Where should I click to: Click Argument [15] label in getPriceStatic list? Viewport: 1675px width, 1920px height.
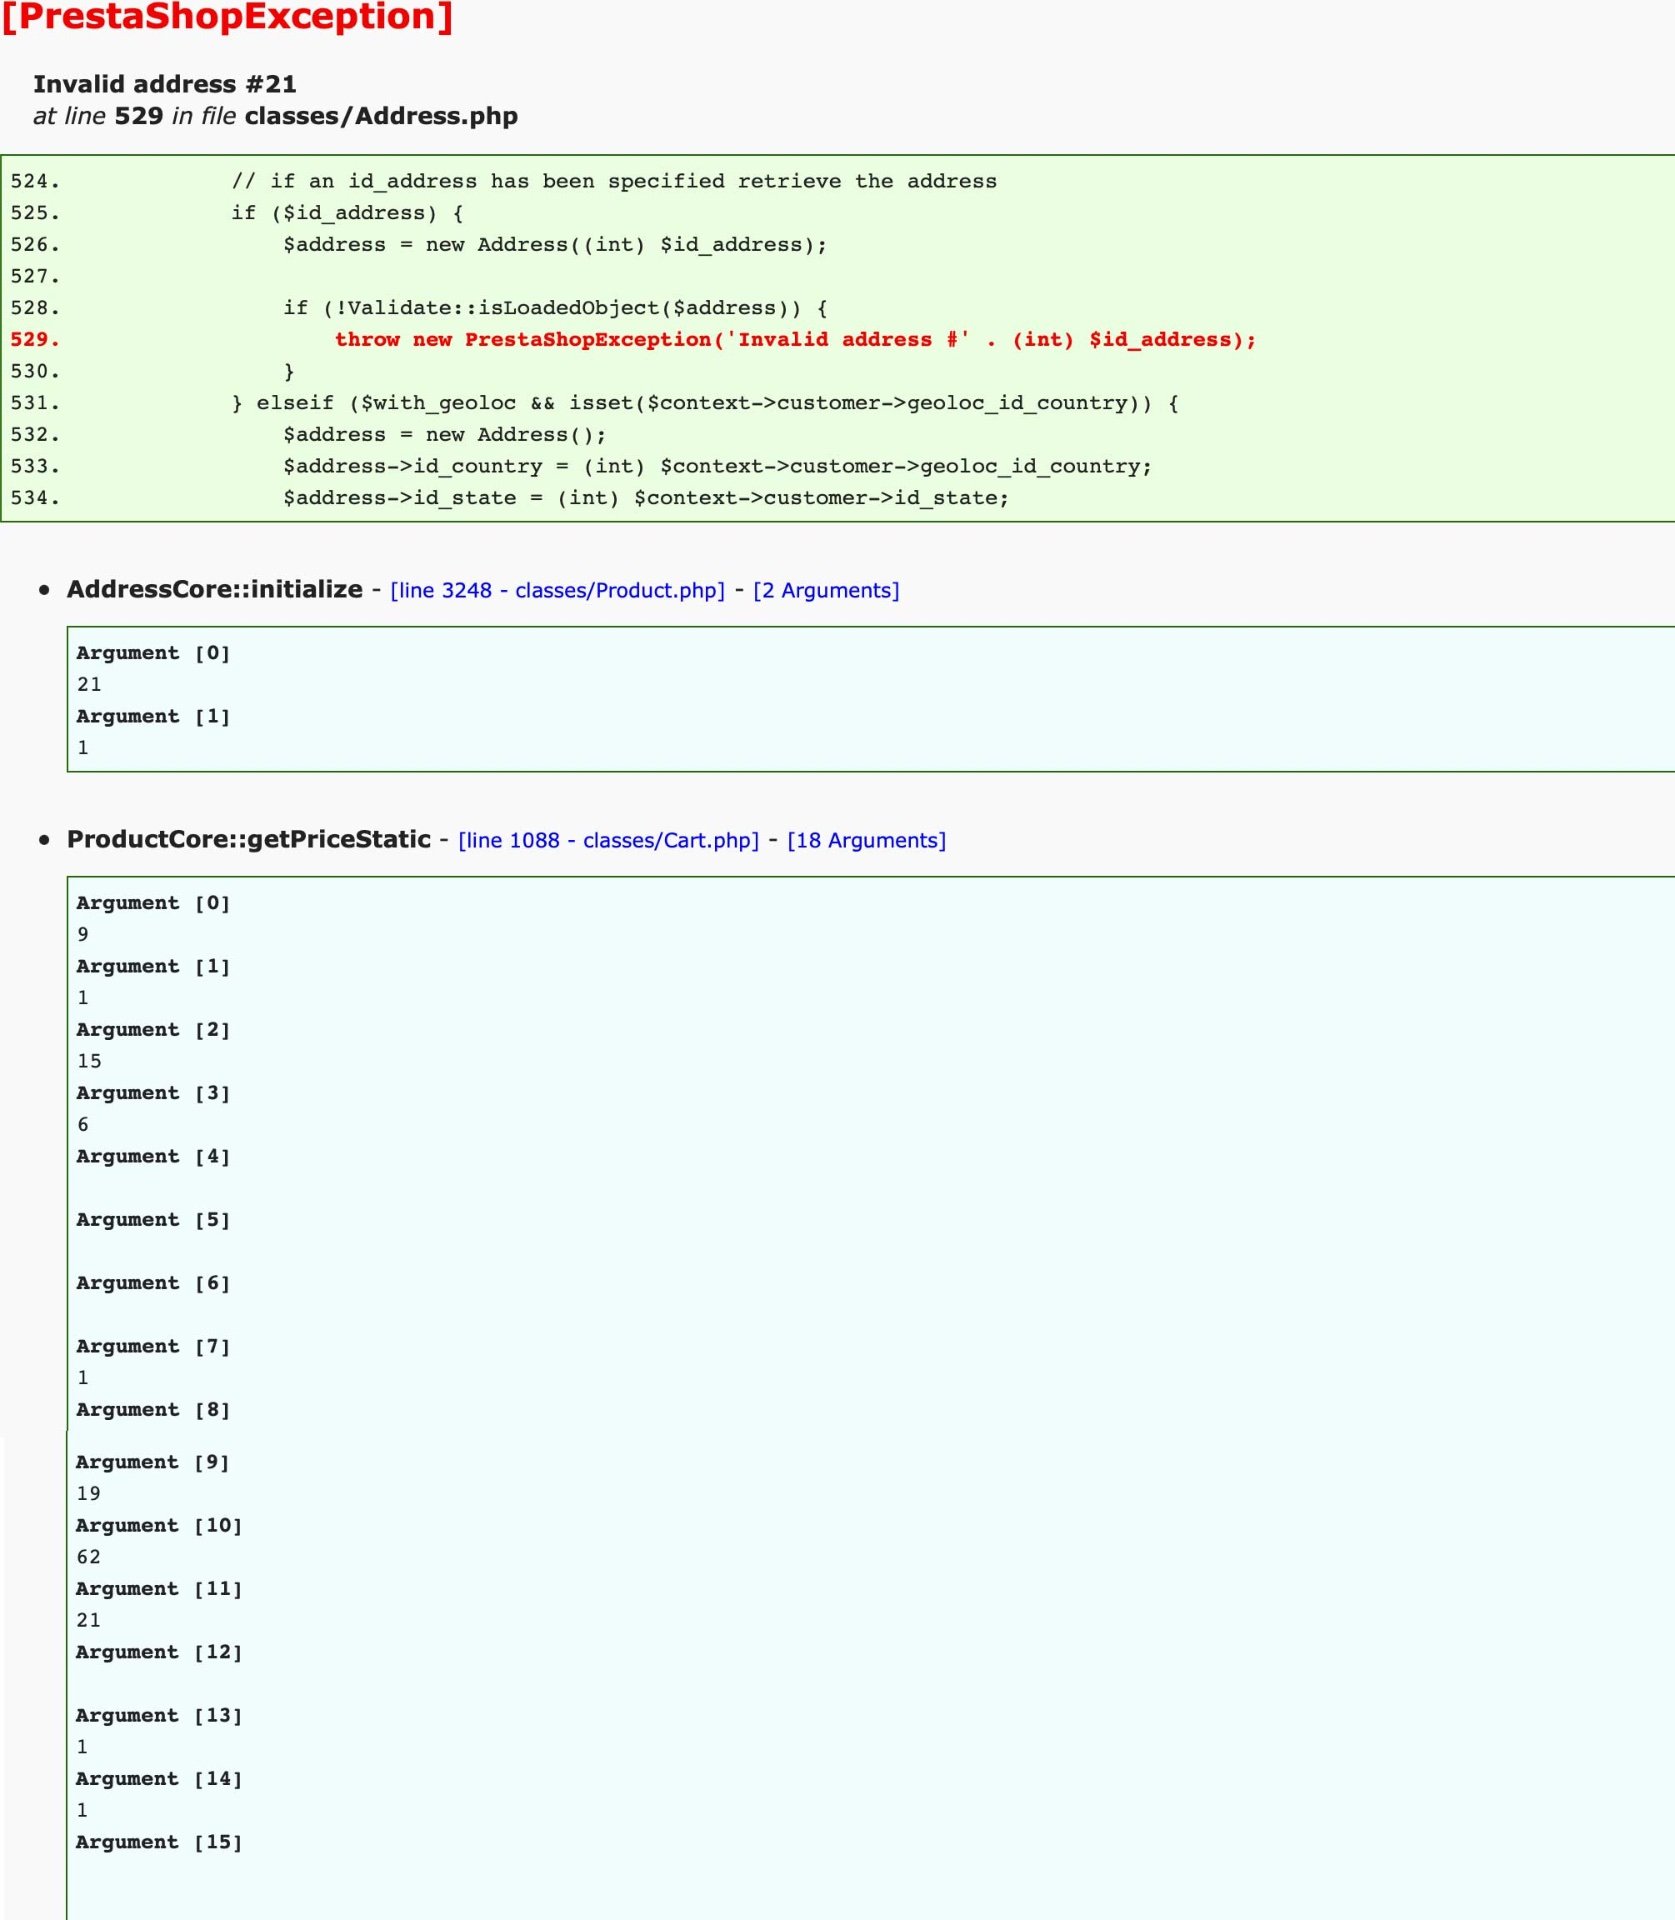coord(159,1842)
